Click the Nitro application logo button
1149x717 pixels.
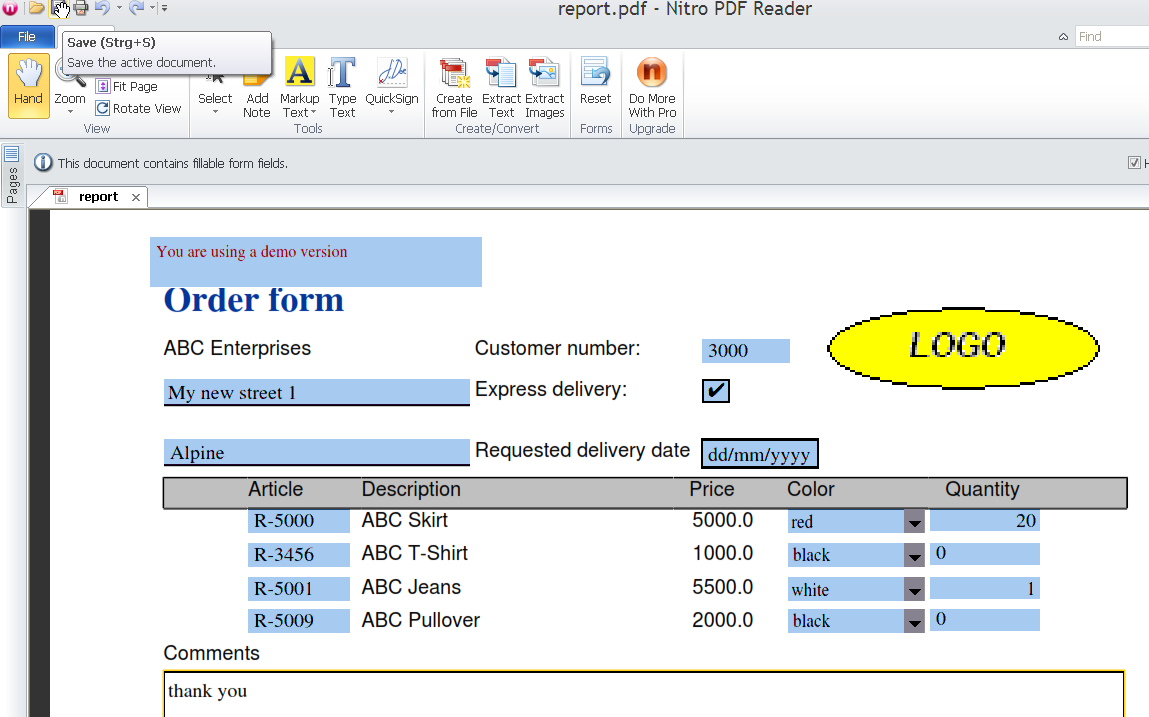[x=10, y=8]
